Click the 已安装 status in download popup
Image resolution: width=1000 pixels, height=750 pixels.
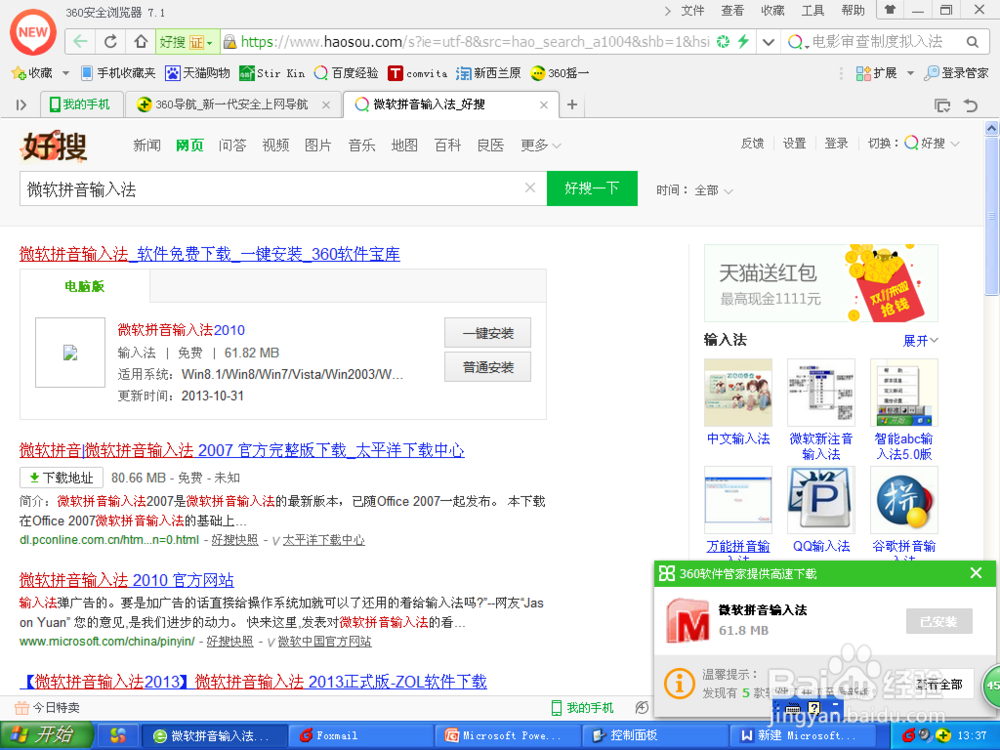938,620
